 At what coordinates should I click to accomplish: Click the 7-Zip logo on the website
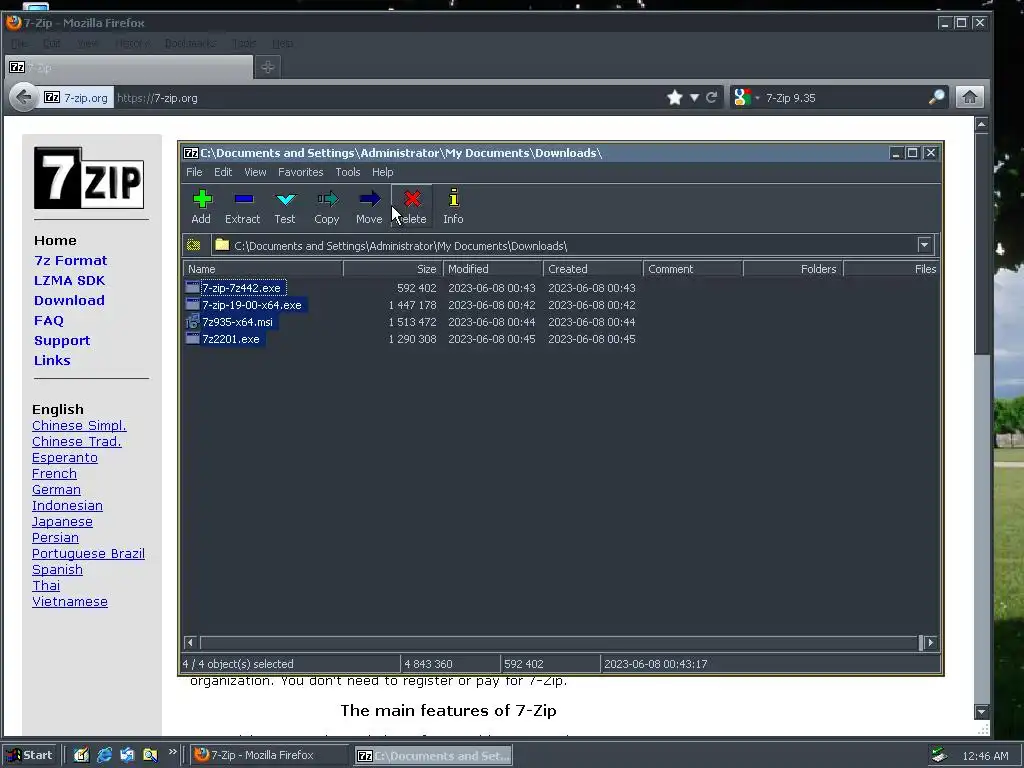pos(89,178)
